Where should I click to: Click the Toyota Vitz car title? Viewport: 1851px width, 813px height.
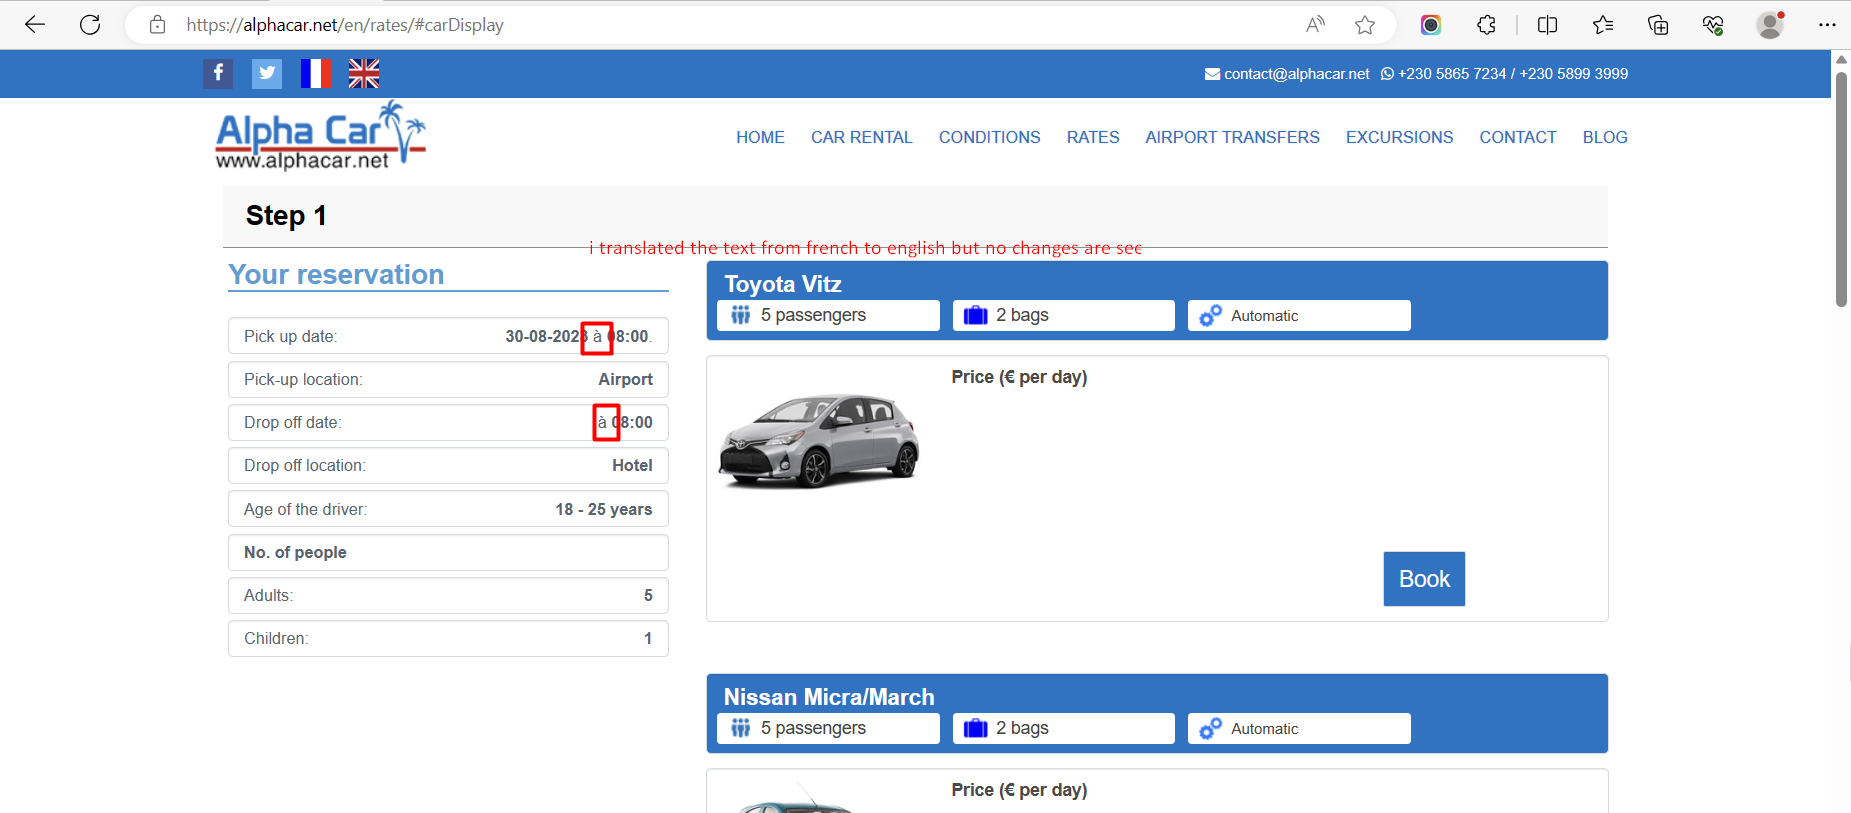tap(783, 284)
